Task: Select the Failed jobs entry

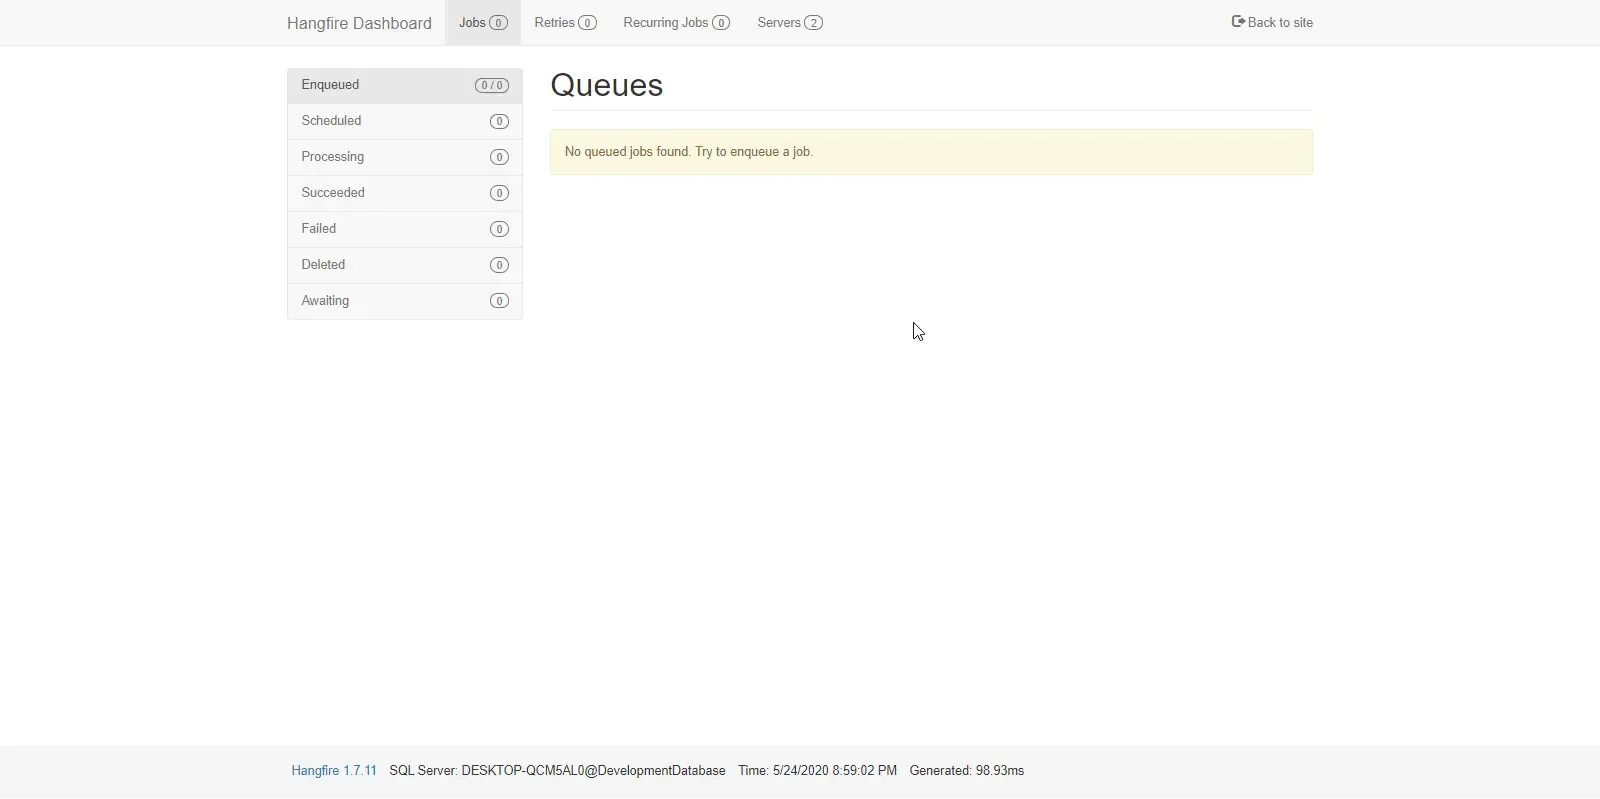Action: (x=319, y=229)
